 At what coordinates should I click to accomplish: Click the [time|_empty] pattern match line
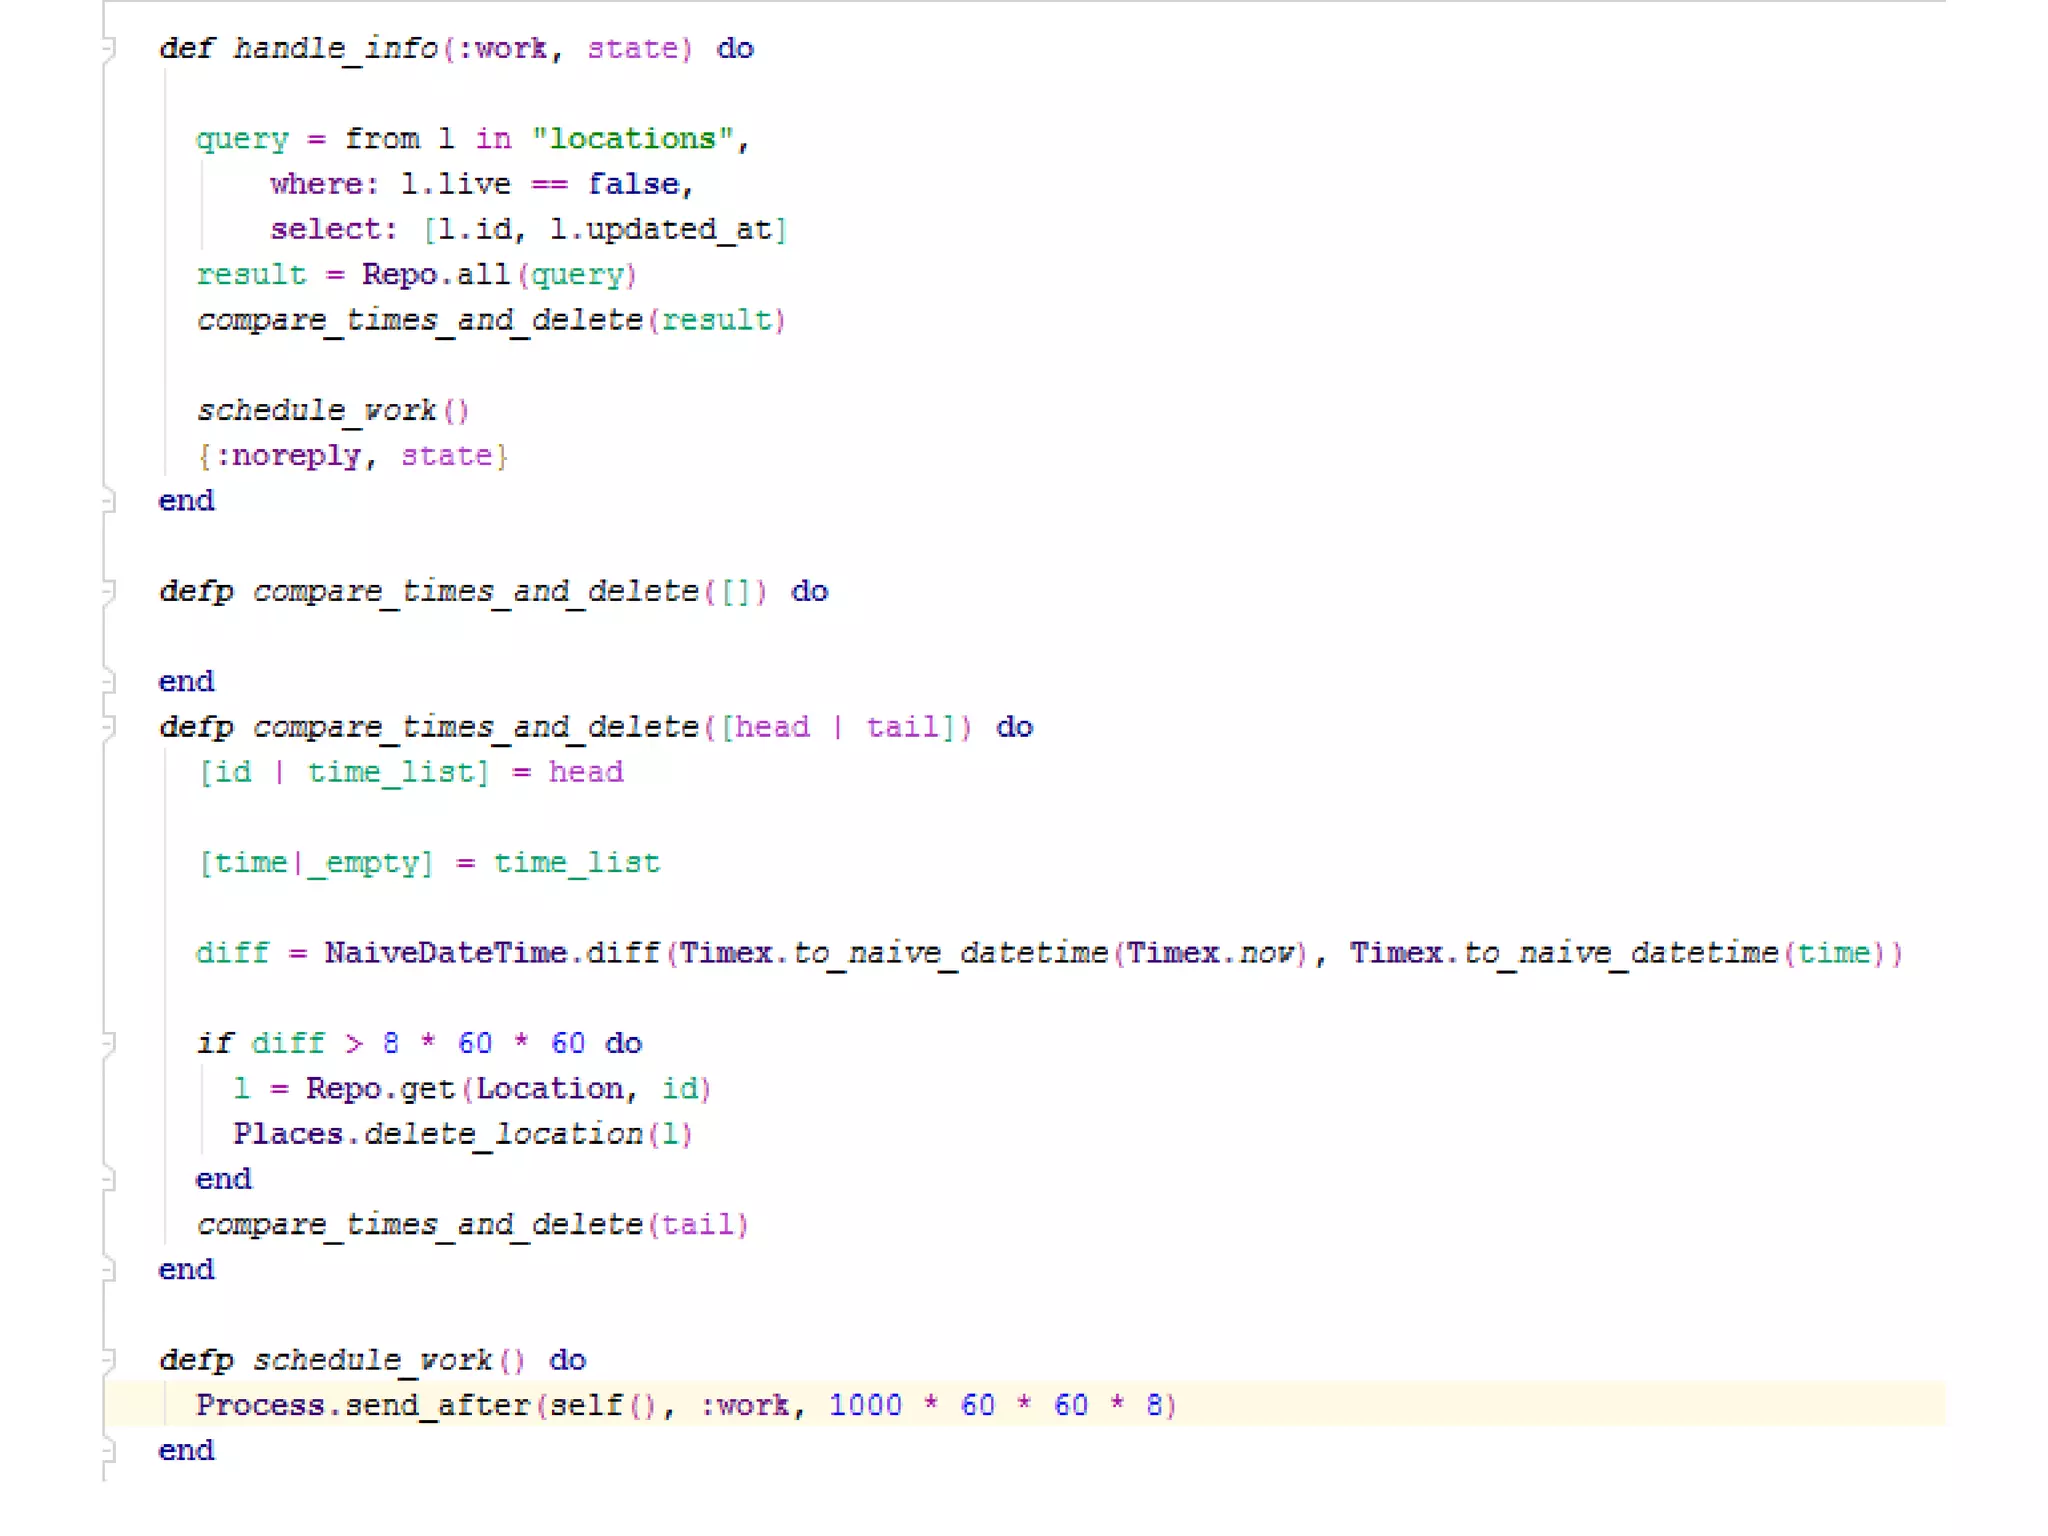point(429,863)
